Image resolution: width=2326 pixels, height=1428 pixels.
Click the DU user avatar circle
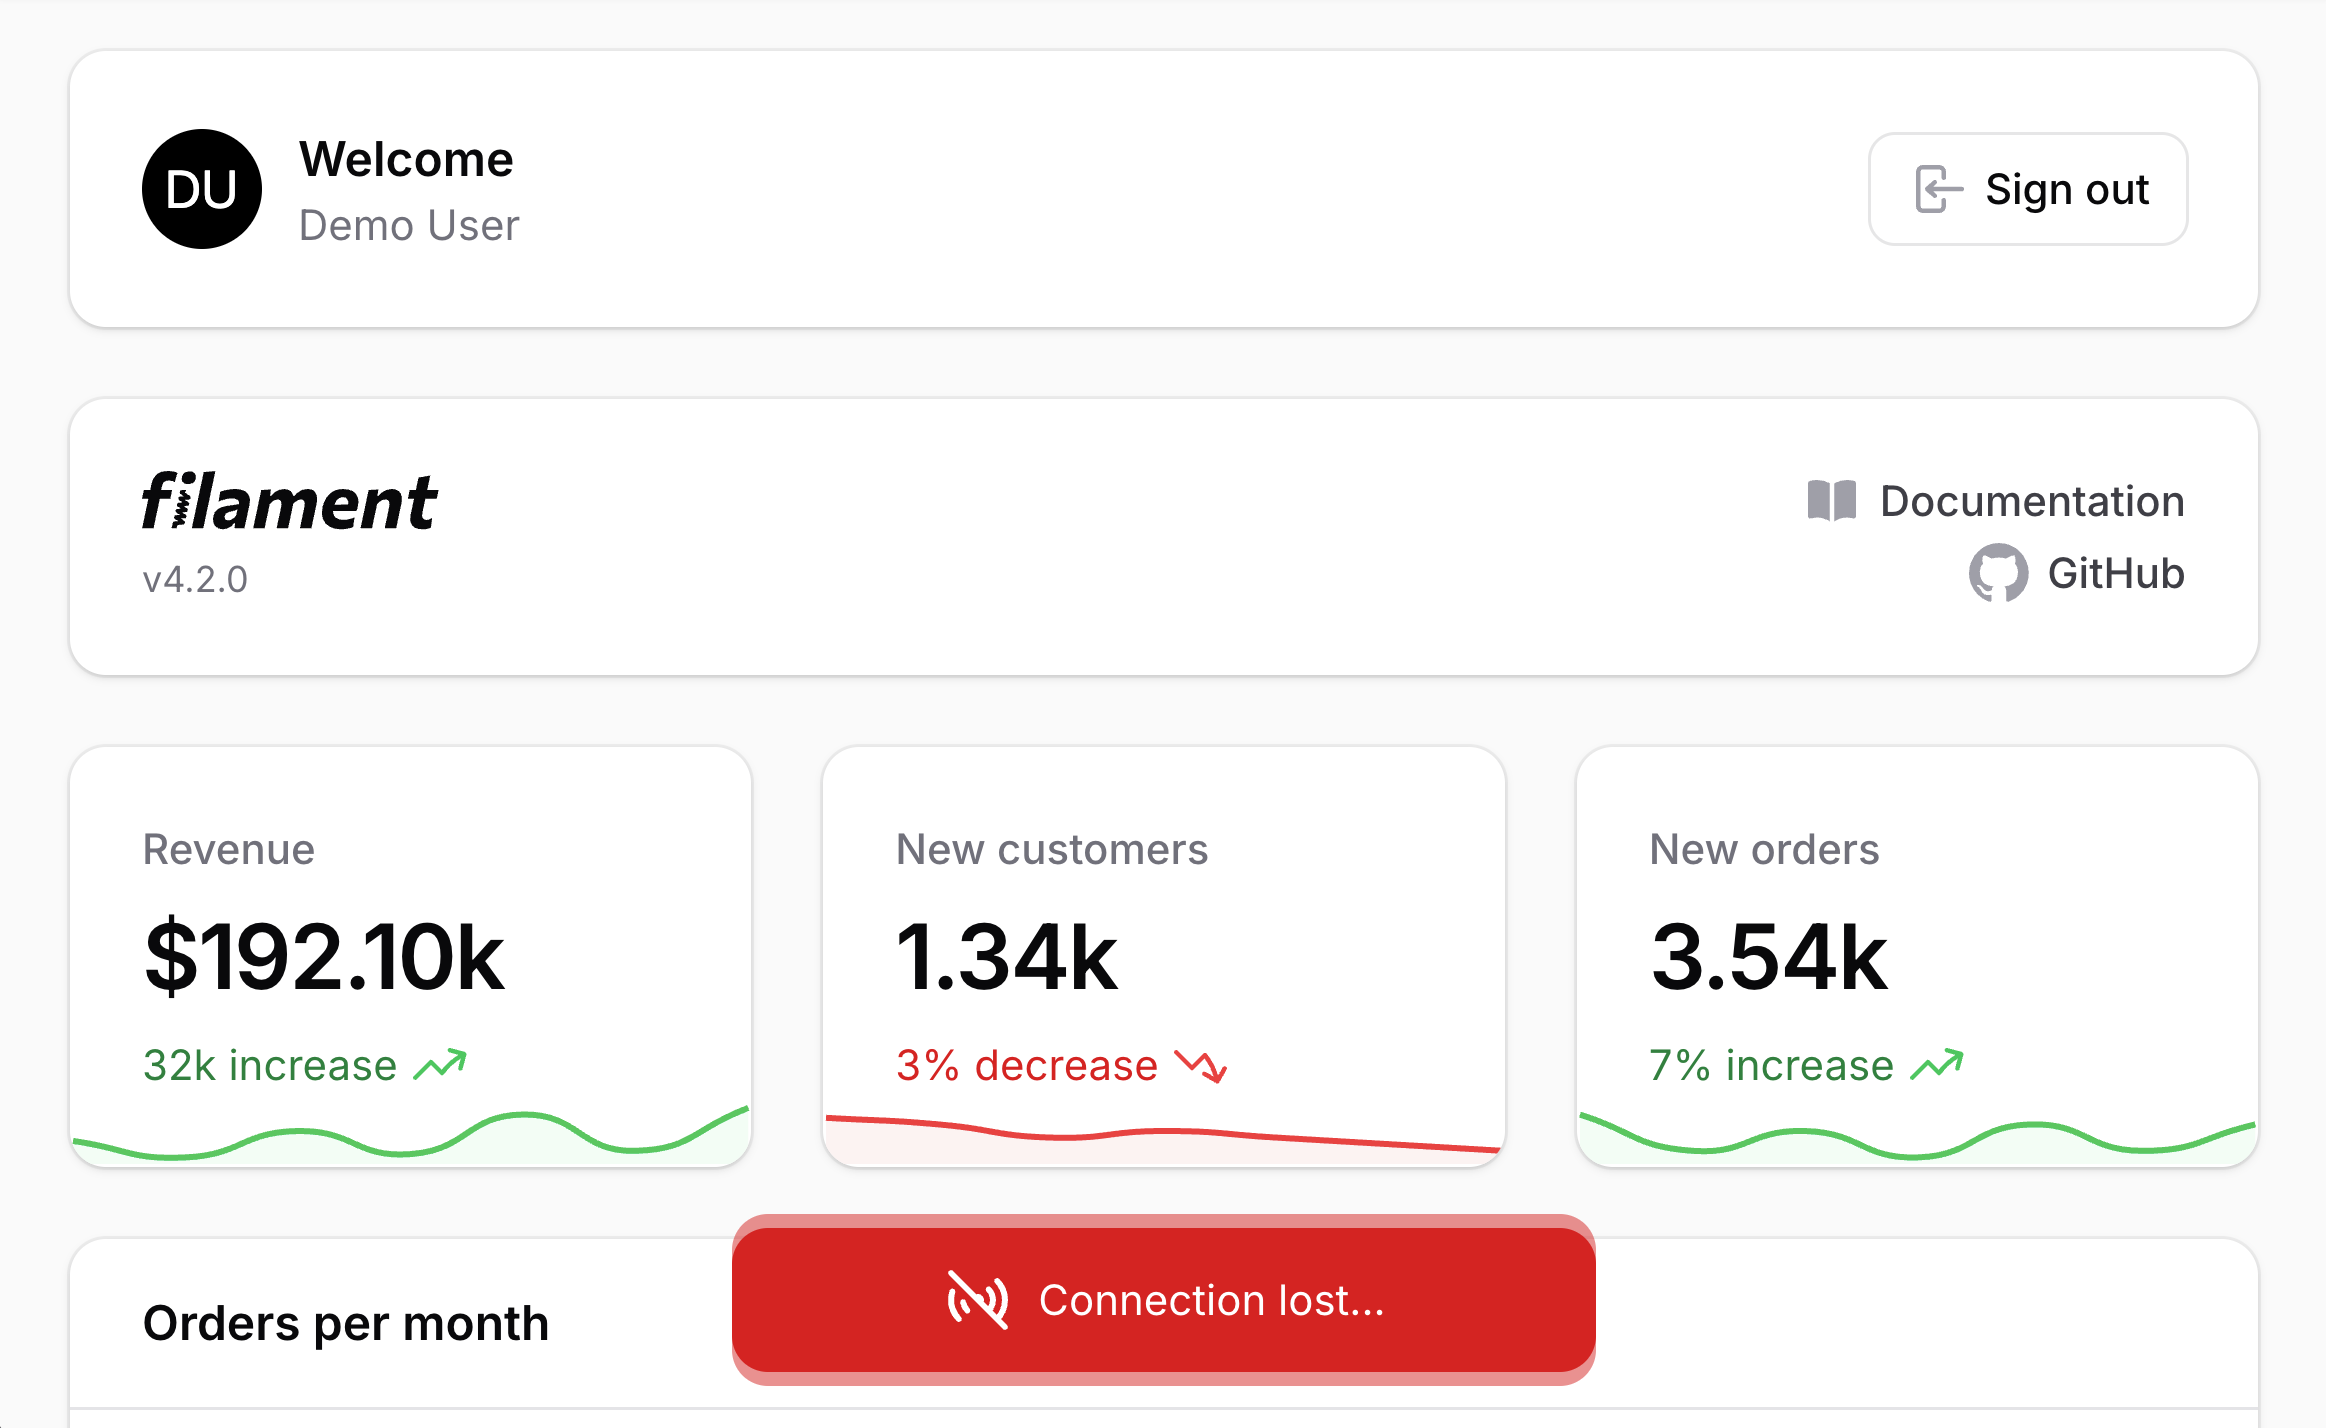[x=201, y=189]
